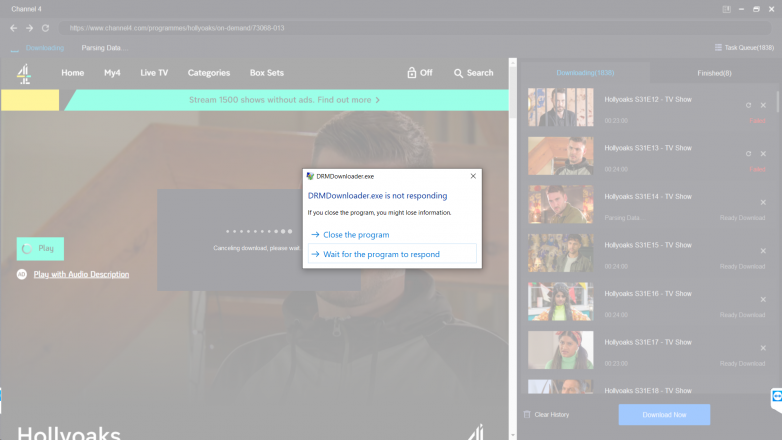
Task: Remove Hollyoaks S31E17 from the queue
Action: pos(763,348)
